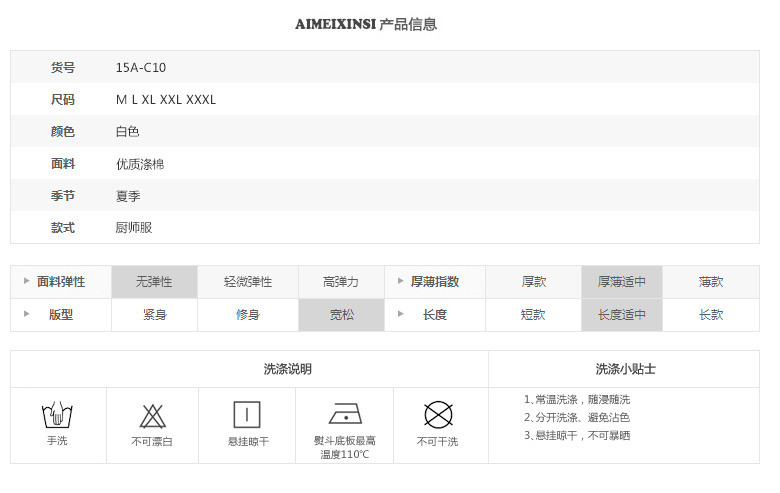
Task: Click the sizes M L XL XXL XXXL
Action: pyautogui.click(x=166, y=99)
